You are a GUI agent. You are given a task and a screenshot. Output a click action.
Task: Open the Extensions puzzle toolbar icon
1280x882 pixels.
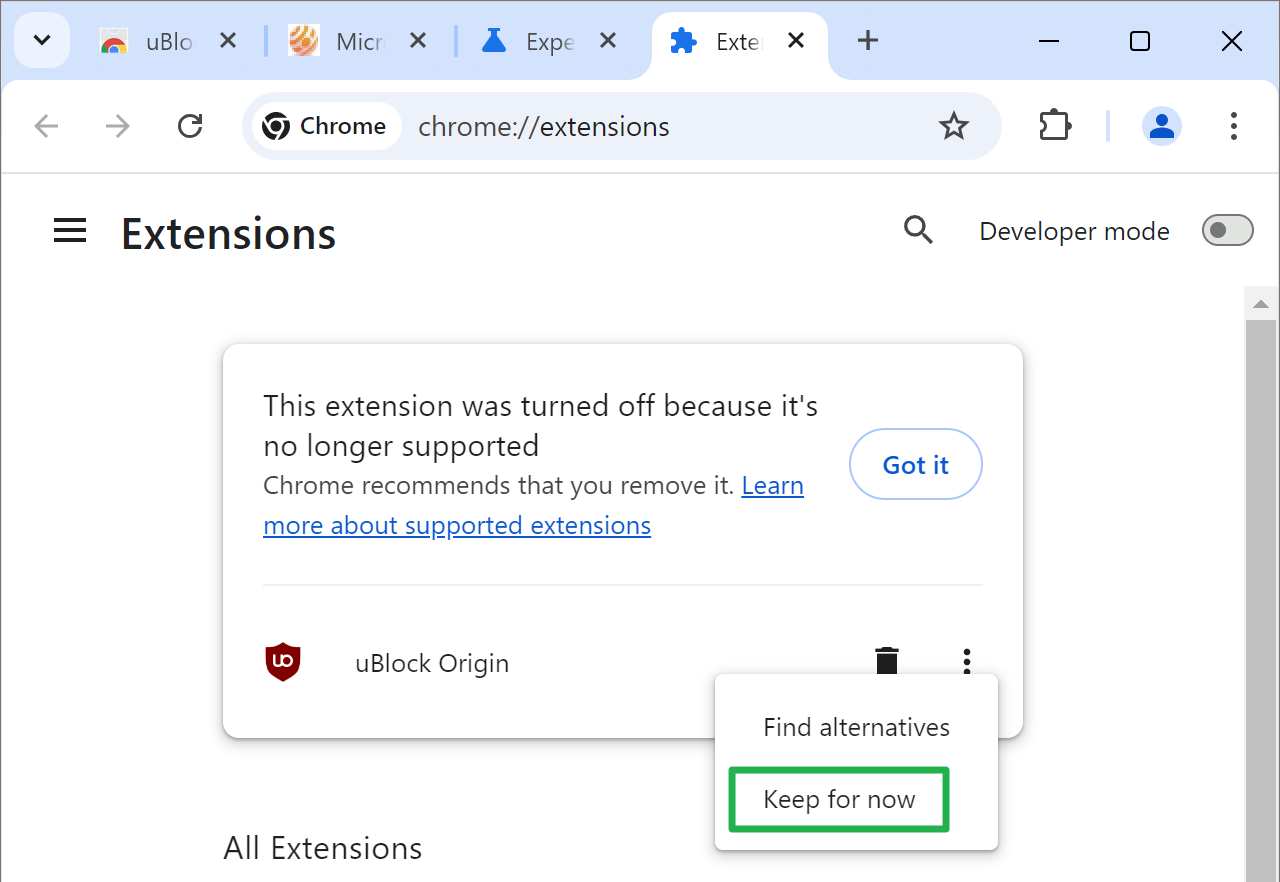click(x=1055, y=126)
